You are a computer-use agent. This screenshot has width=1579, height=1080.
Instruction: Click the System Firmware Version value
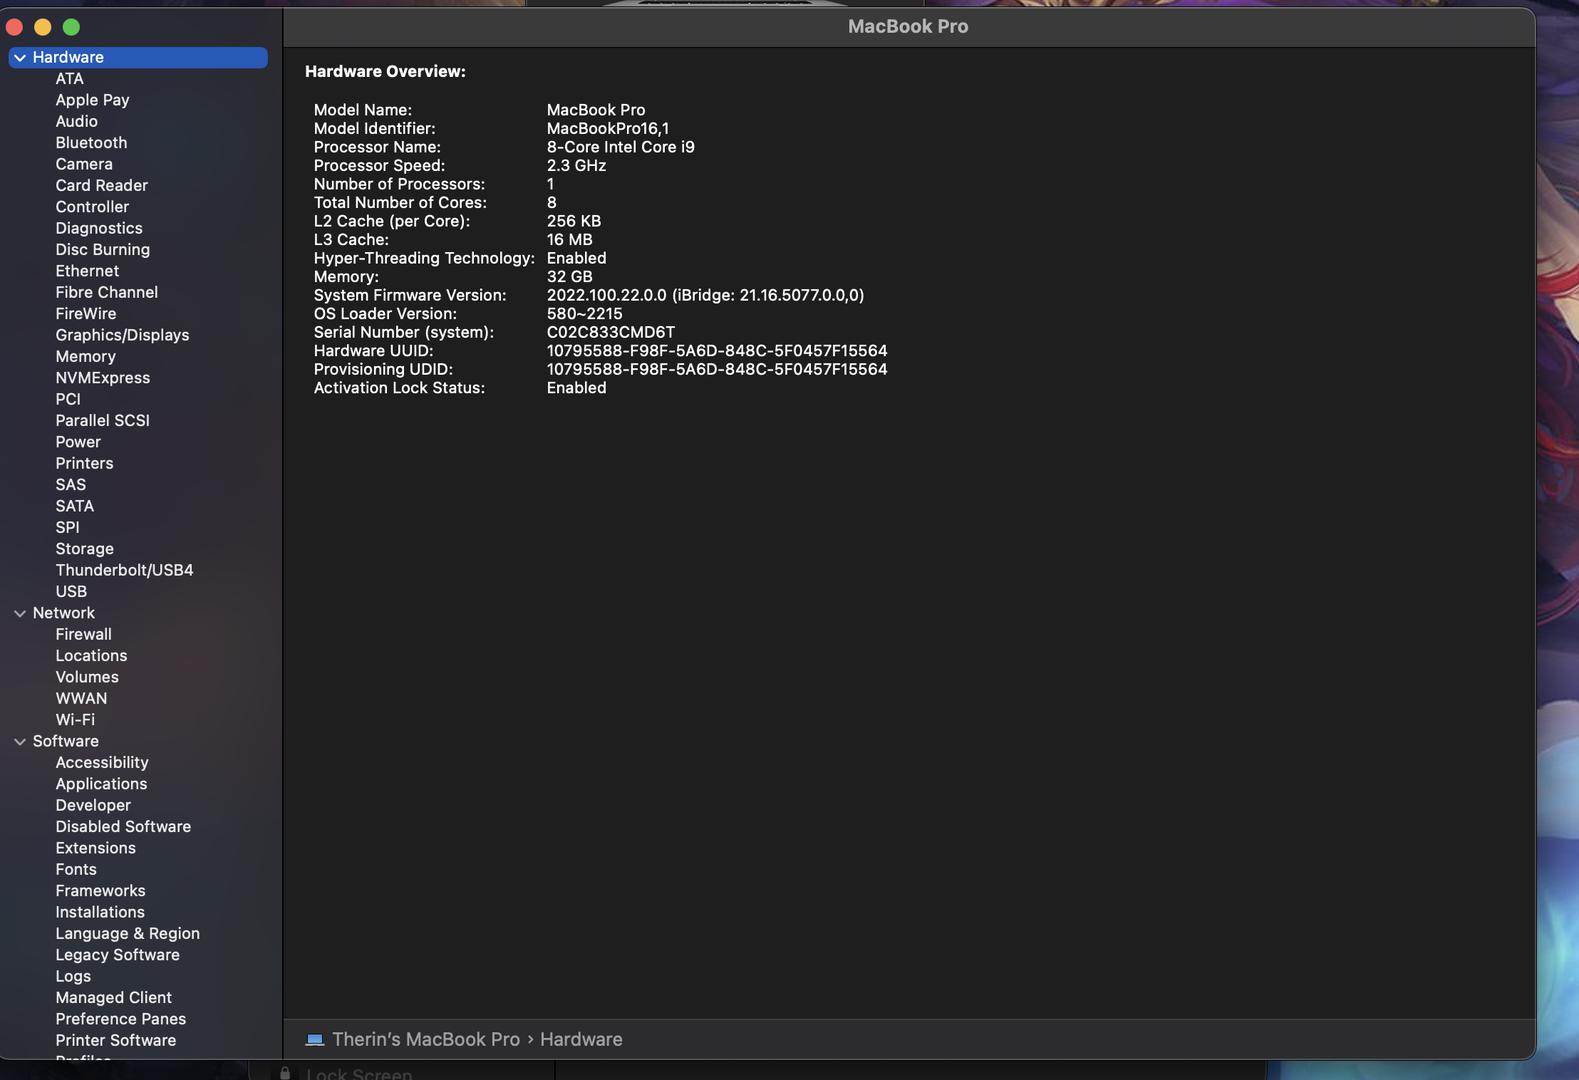pos(705,295)
